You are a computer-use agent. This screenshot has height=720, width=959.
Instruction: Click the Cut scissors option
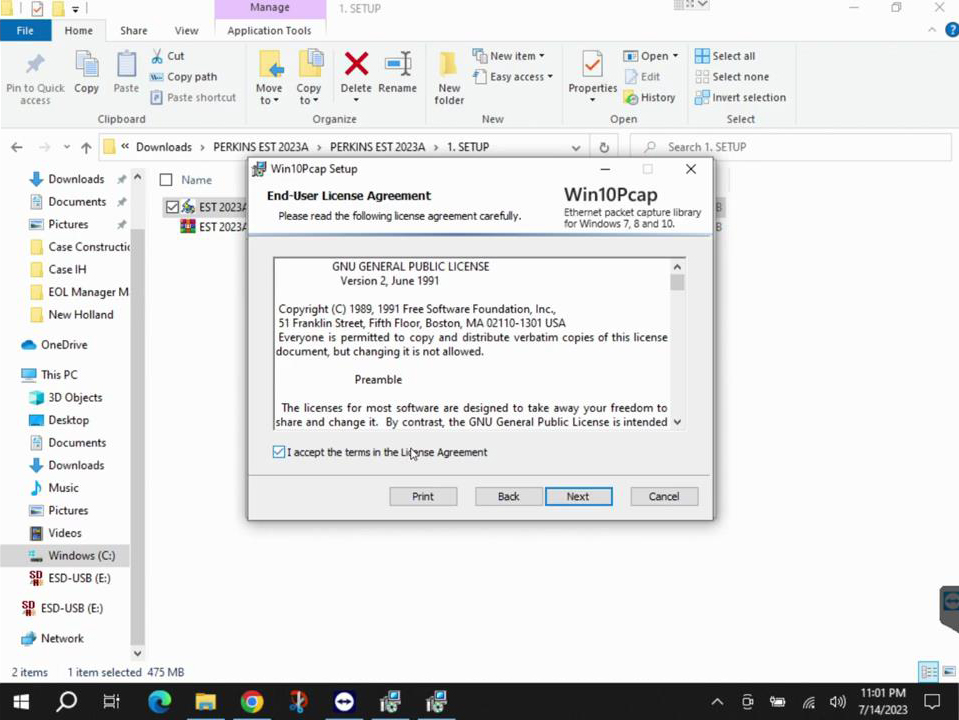[x=168, y=56]
